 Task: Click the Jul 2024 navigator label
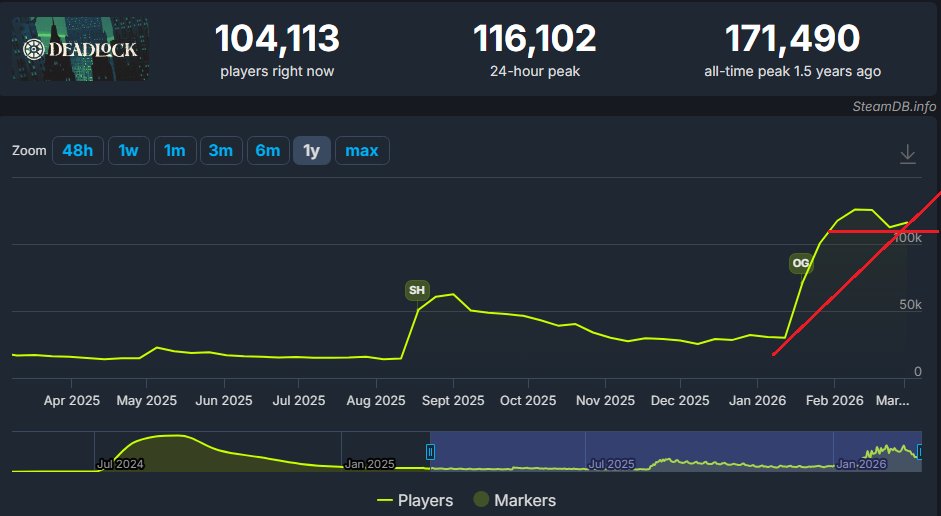pyautogui.click(x=120, y=464)
